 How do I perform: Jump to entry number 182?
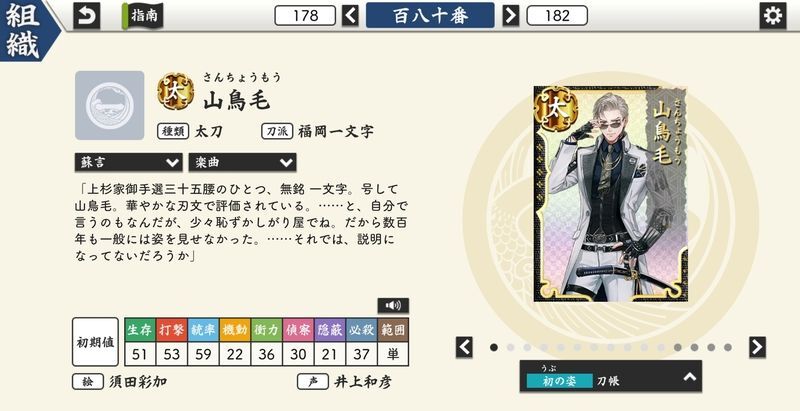(x=557, y=15)
